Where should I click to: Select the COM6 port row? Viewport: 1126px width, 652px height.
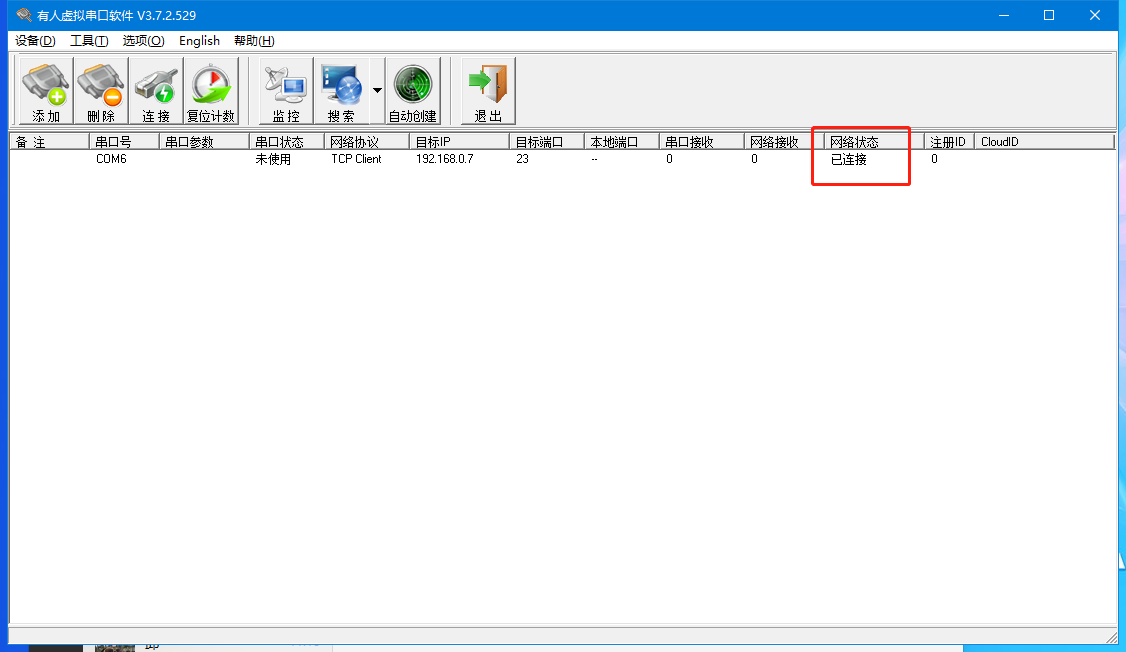pyautogui.click(x=111, y=159)
